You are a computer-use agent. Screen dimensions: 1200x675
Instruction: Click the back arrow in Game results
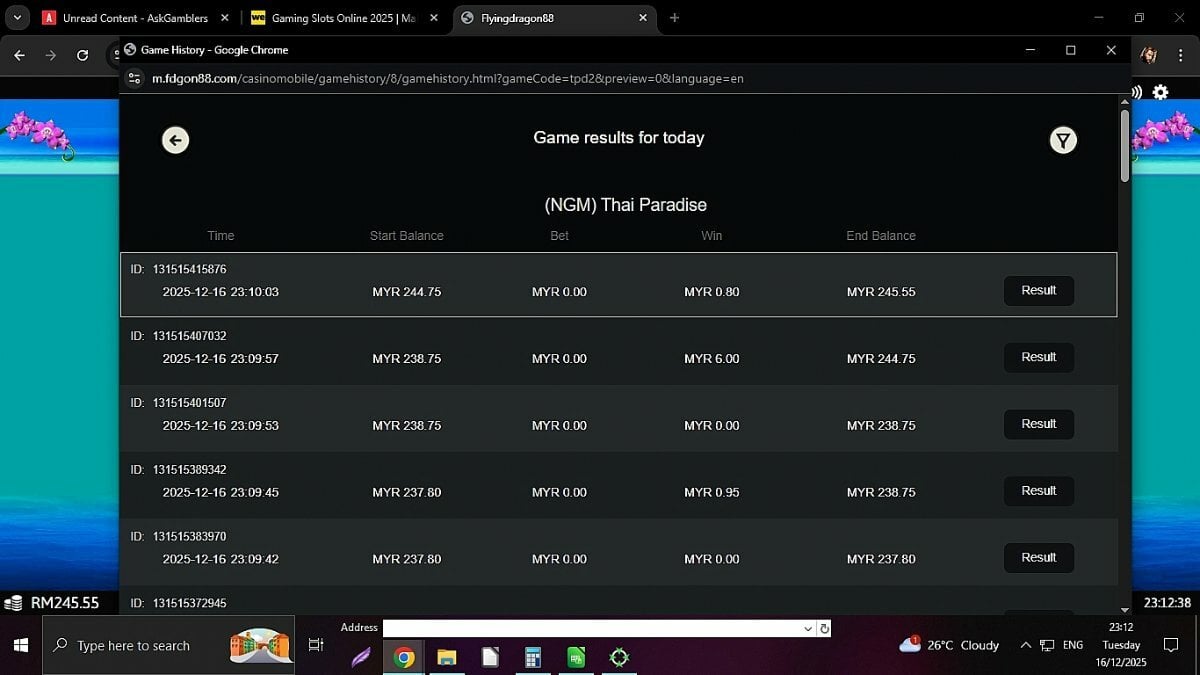[176, 140]
